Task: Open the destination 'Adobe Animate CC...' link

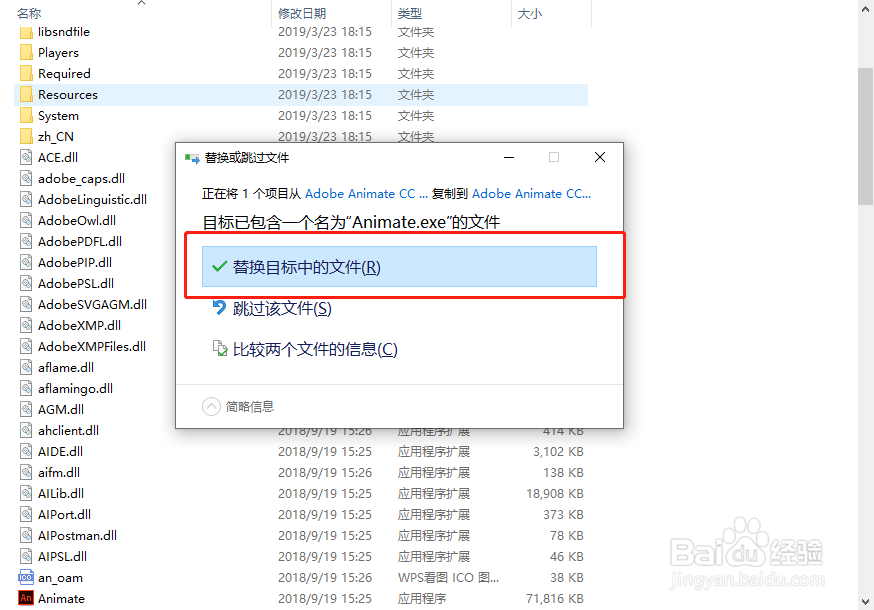Action: 531,193
